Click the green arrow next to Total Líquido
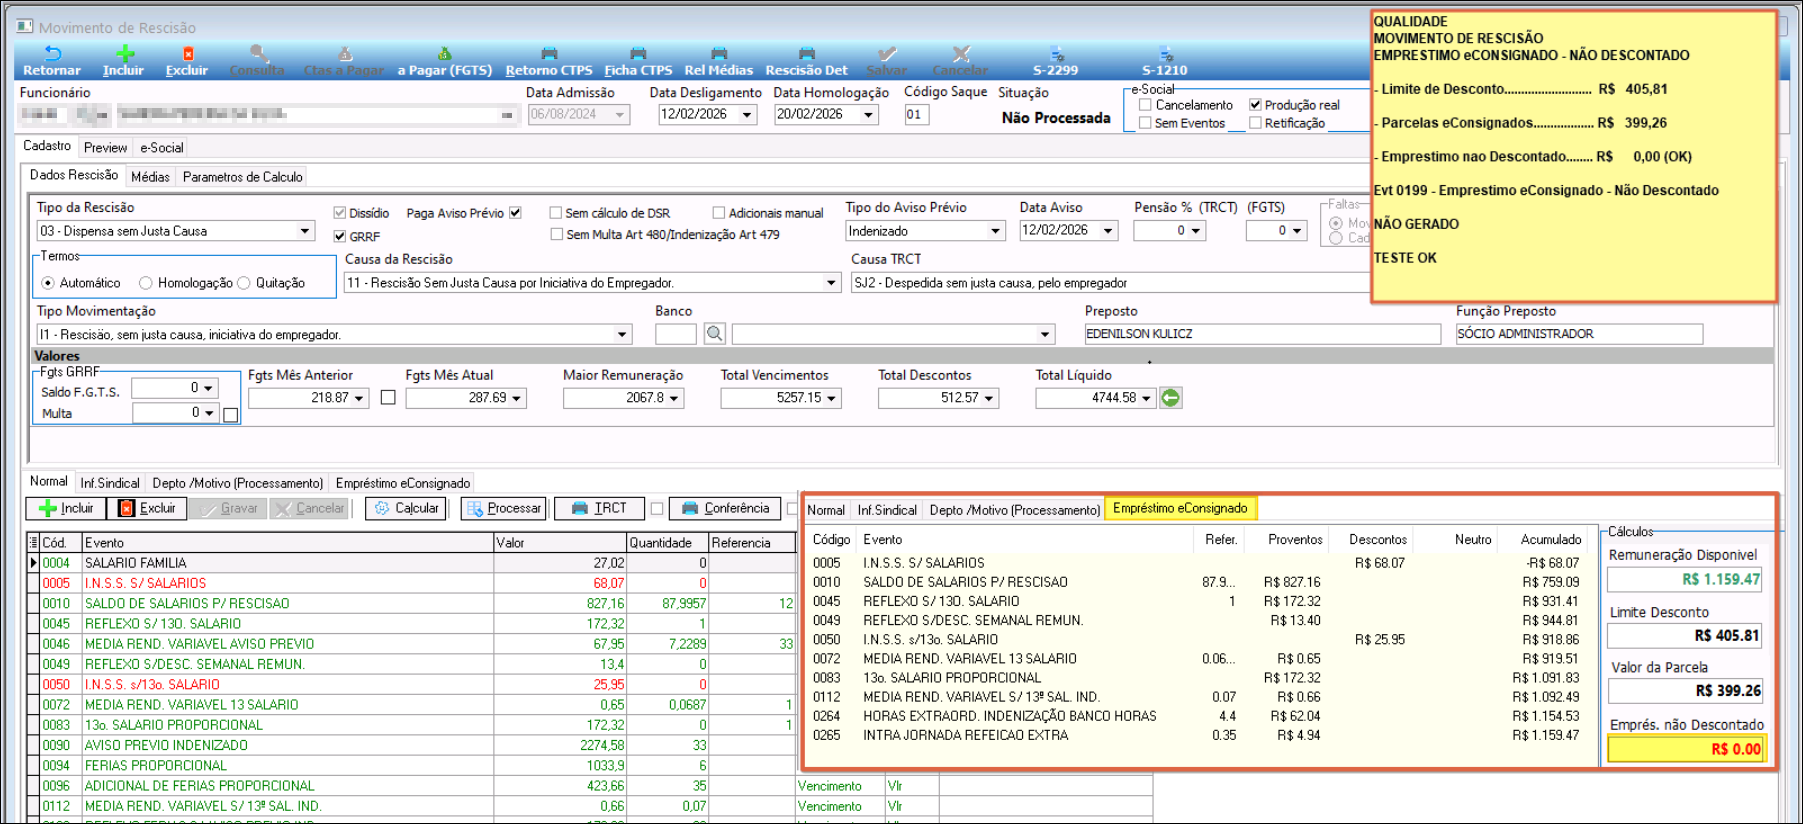The width and height of the screenshot is (1803, 824). pyautogui.click(x=1170, y=398)
